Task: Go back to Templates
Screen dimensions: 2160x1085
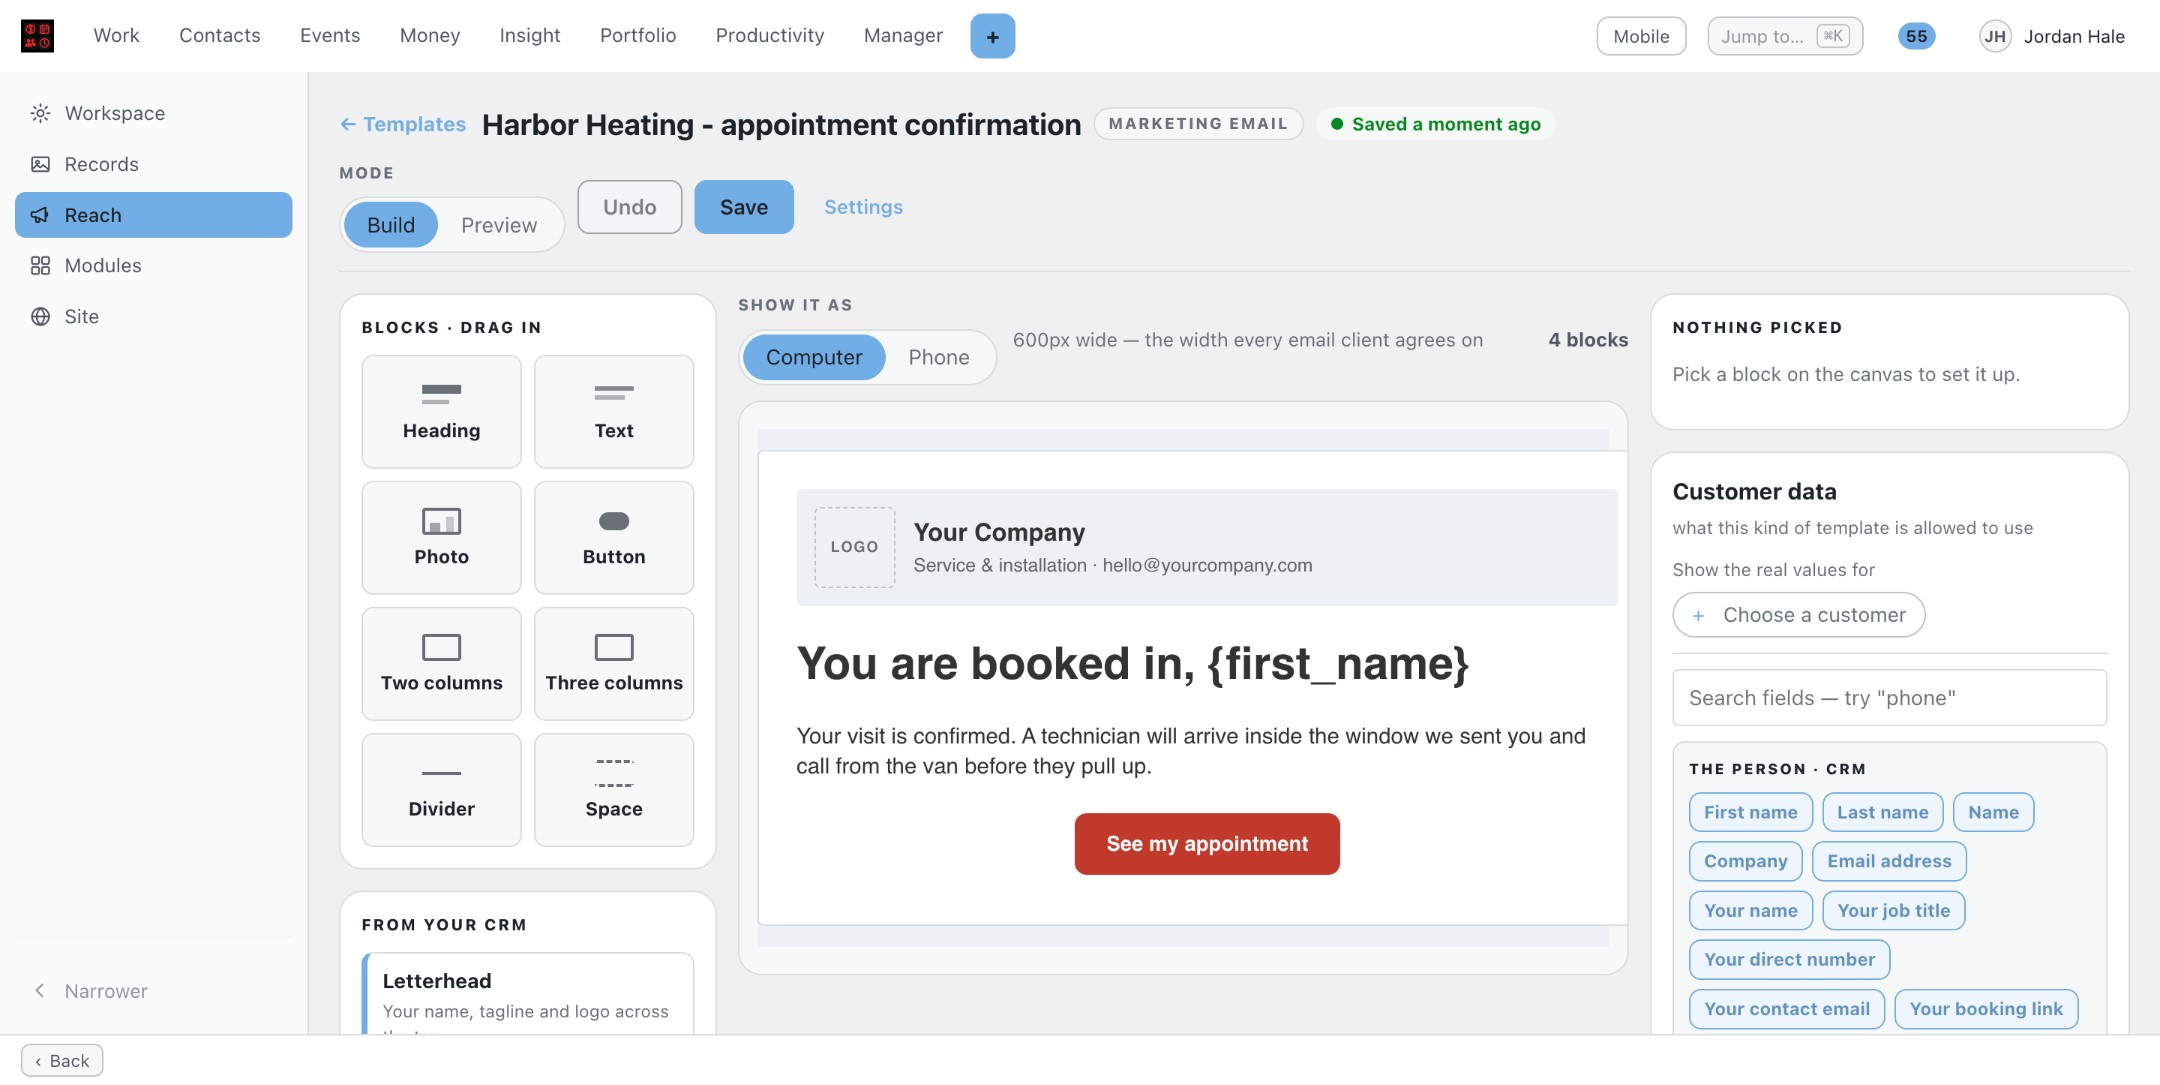Action: pyautogui.click(x=403, y=124)
